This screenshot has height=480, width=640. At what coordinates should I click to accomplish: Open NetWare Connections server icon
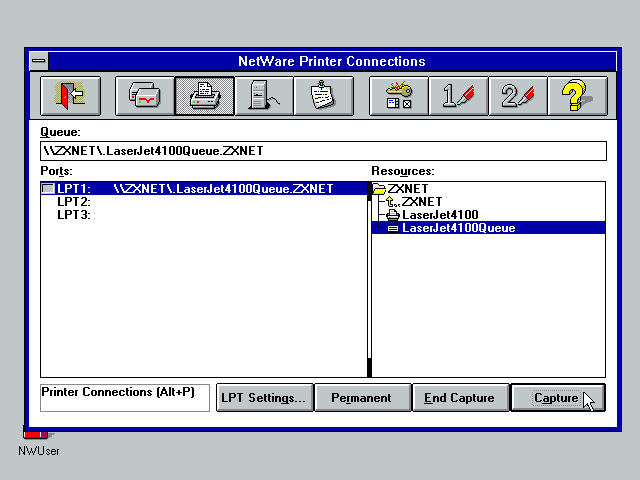pos(264,96)
